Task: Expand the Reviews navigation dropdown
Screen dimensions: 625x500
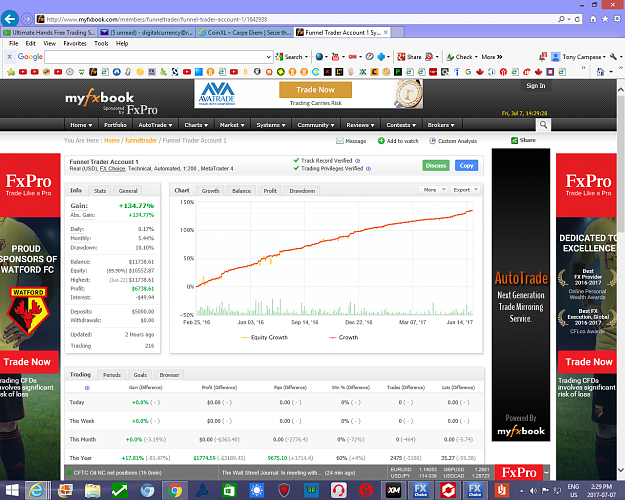Action: coord(360,125)
